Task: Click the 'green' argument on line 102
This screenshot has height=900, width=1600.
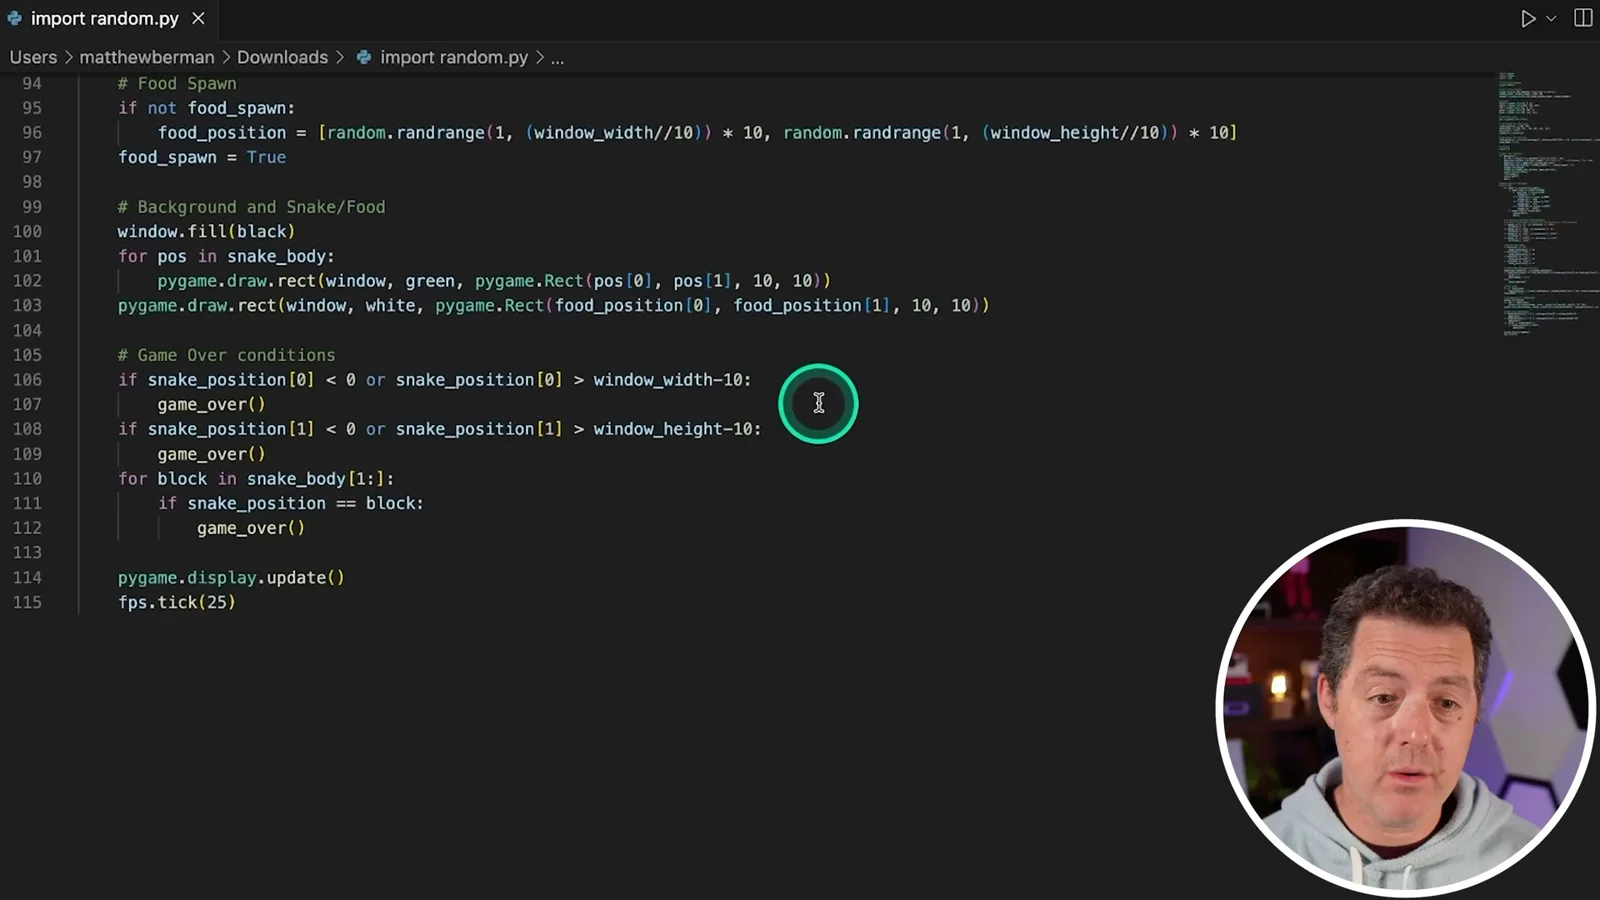Action: [x=430, y=281]
